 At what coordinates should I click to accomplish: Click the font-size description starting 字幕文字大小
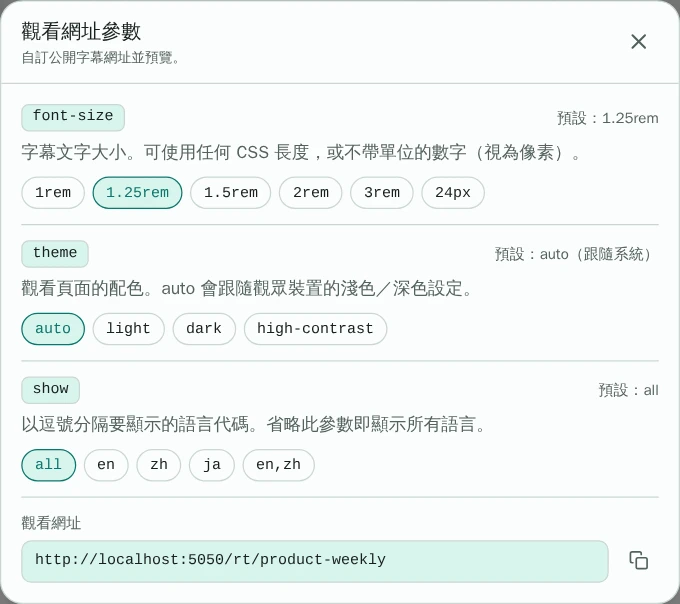(301, 153)
